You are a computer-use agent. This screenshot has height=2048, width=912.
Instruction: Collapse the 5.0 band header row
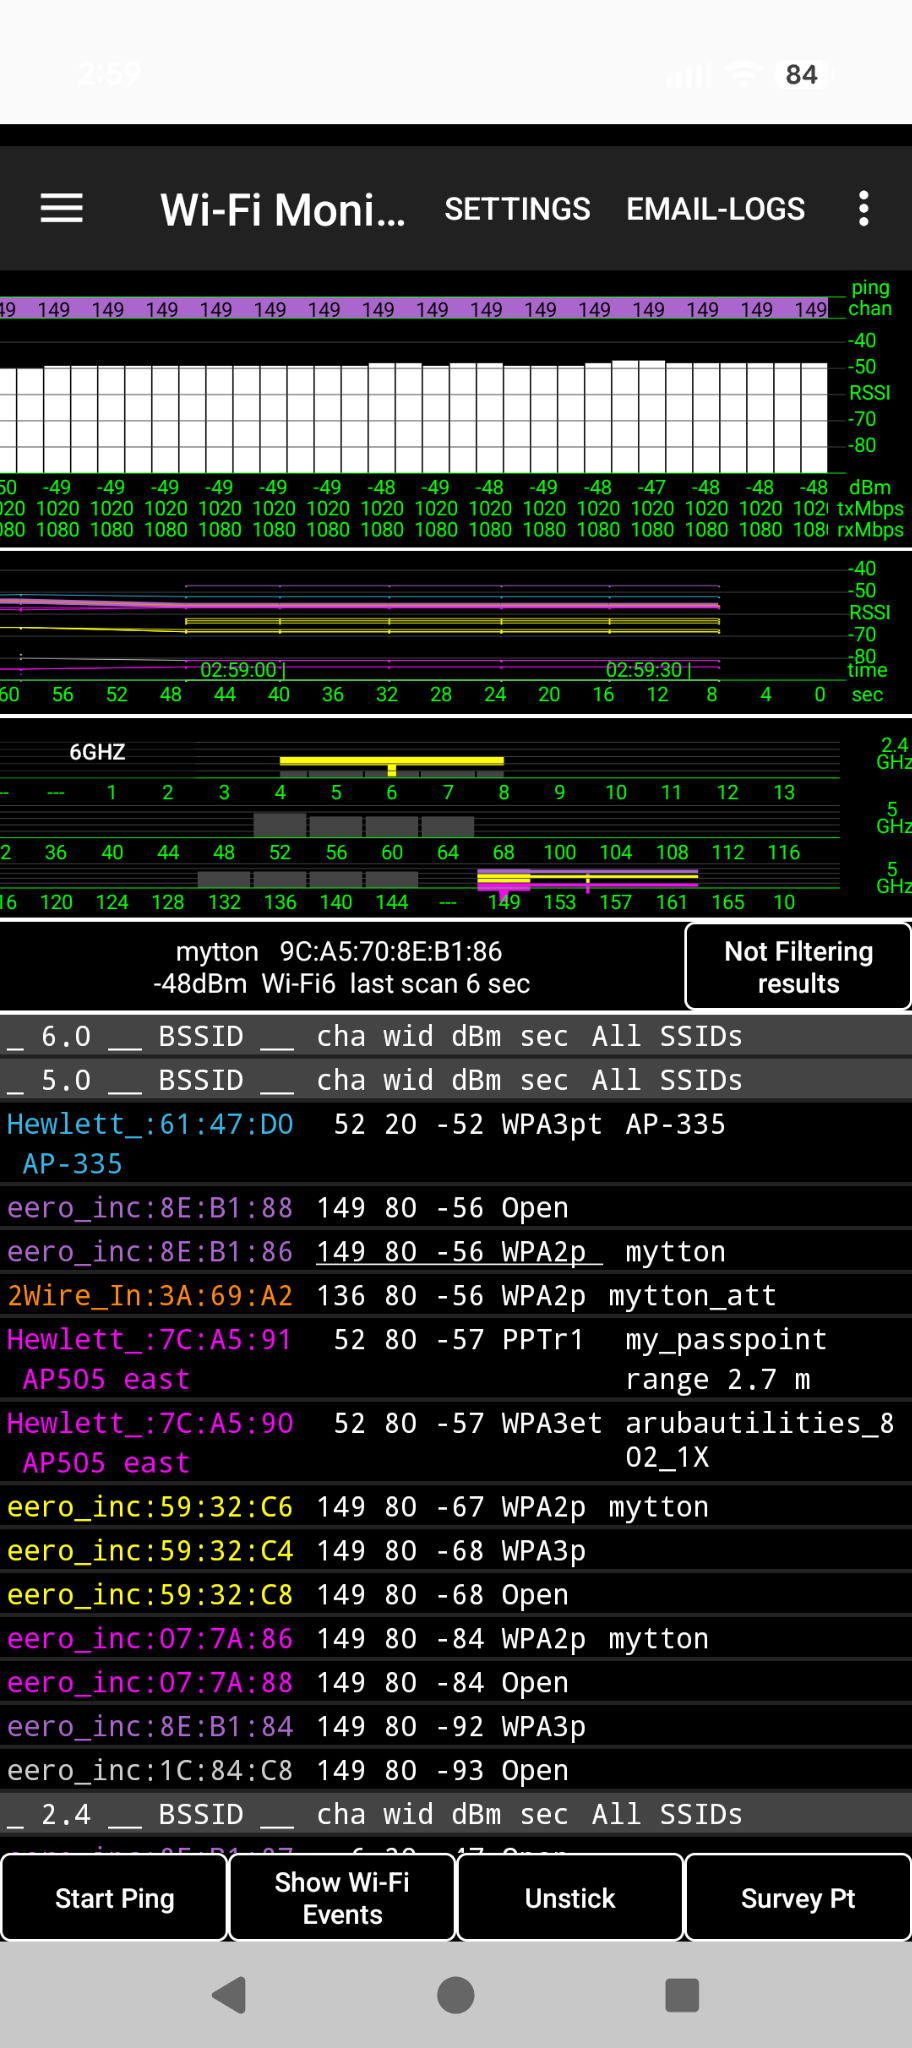[x=456, y=1080]
